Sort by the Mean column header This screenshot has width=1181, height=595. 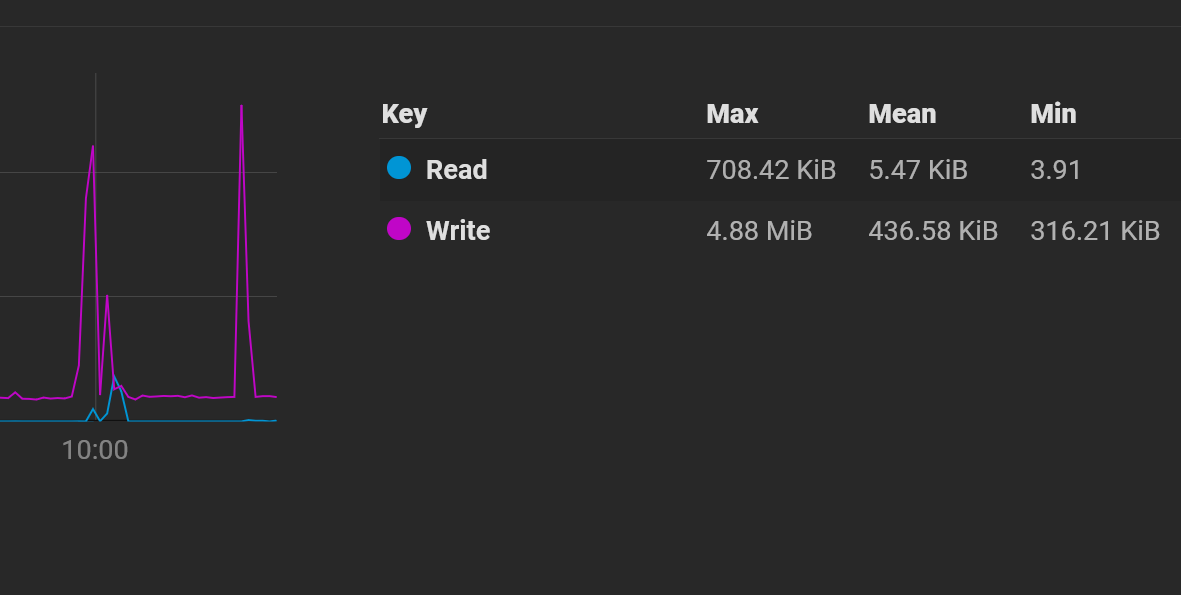click(x=902, y=114)
